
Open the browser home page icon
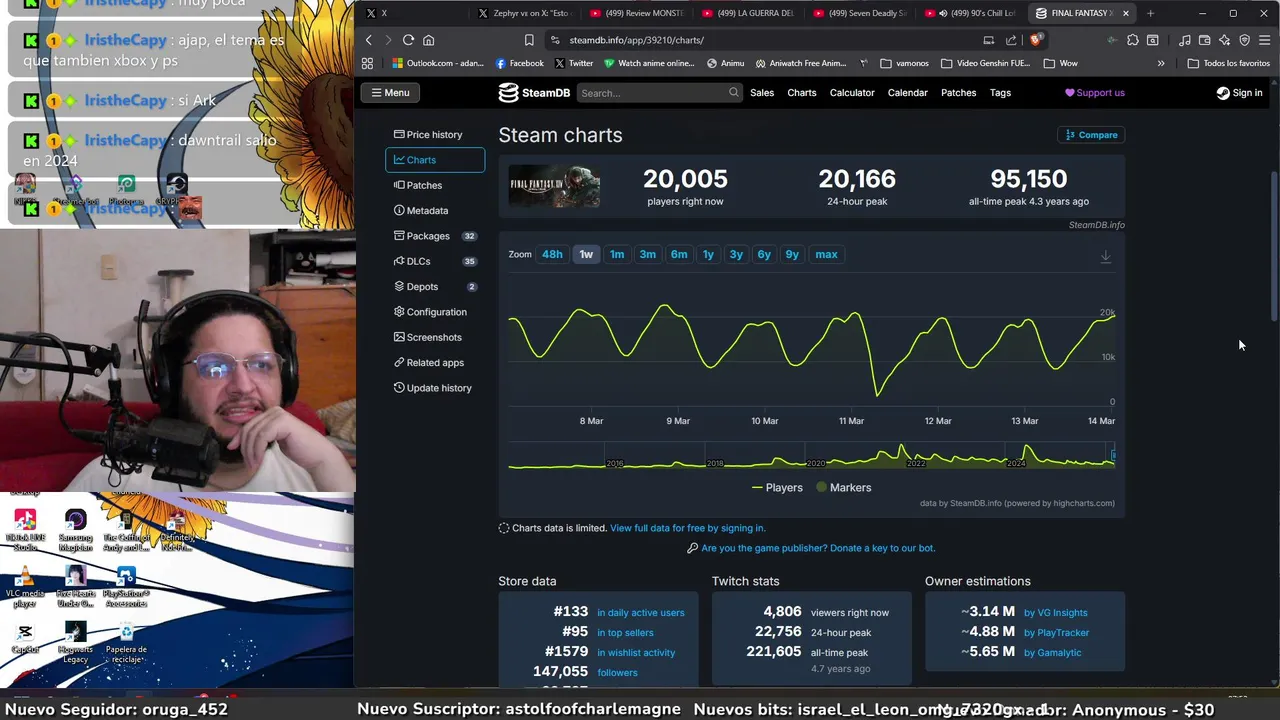tap(428, 40)
